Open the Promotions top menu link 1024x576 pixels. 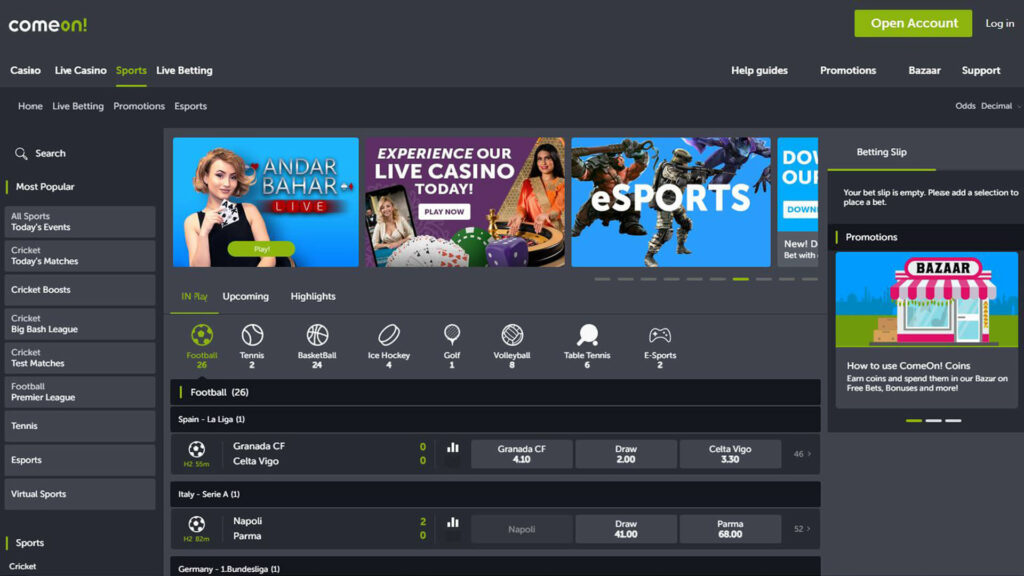click(x=848, y=71)
